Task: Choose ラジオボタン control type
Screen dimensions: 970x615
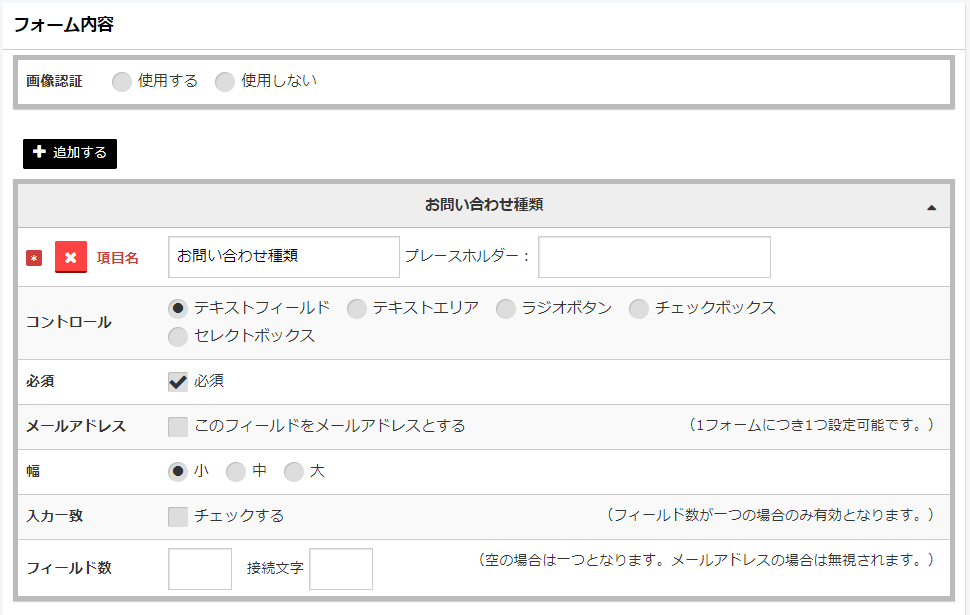Action: pyautogui.click(x=505, y=308)
